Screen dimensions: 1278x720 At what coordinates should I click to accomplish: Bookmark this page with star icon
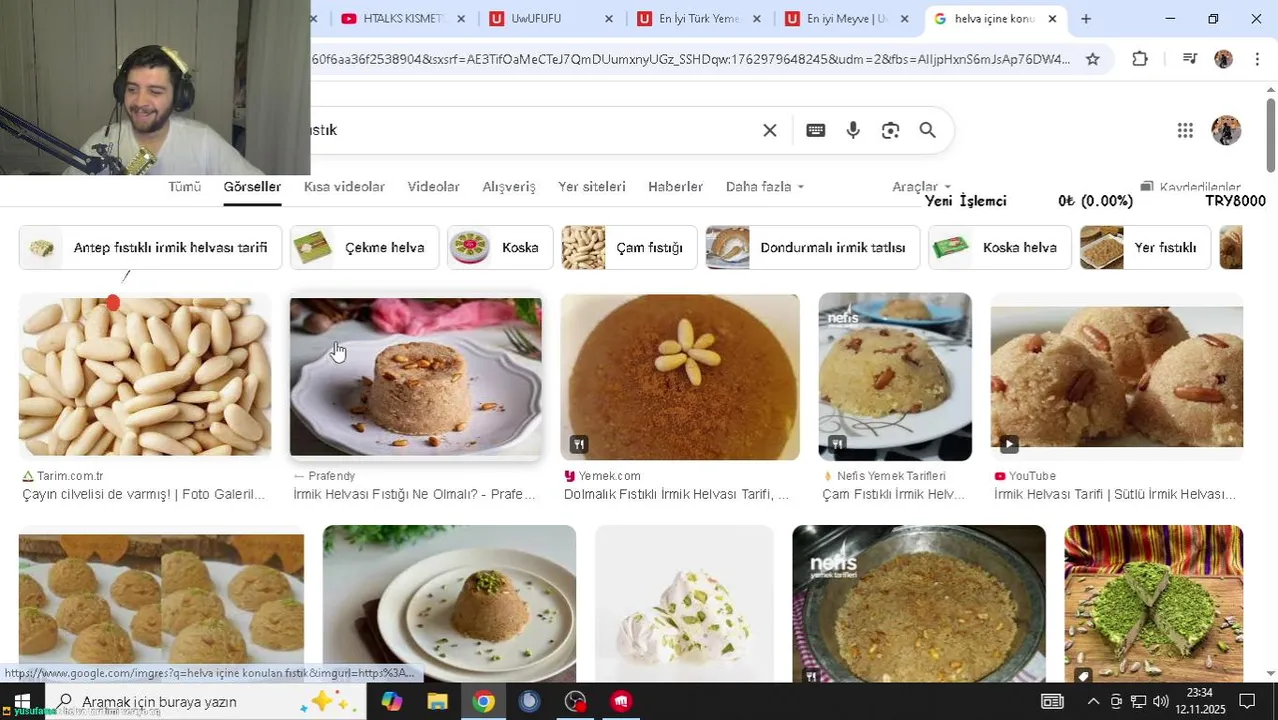(x=1093, y=59)
